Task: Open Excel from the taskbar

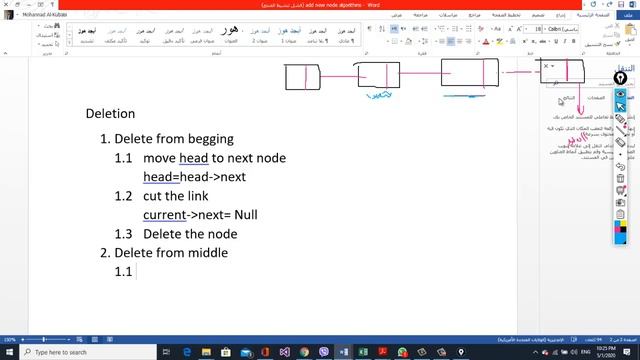Action: click(x=363, y=352)
